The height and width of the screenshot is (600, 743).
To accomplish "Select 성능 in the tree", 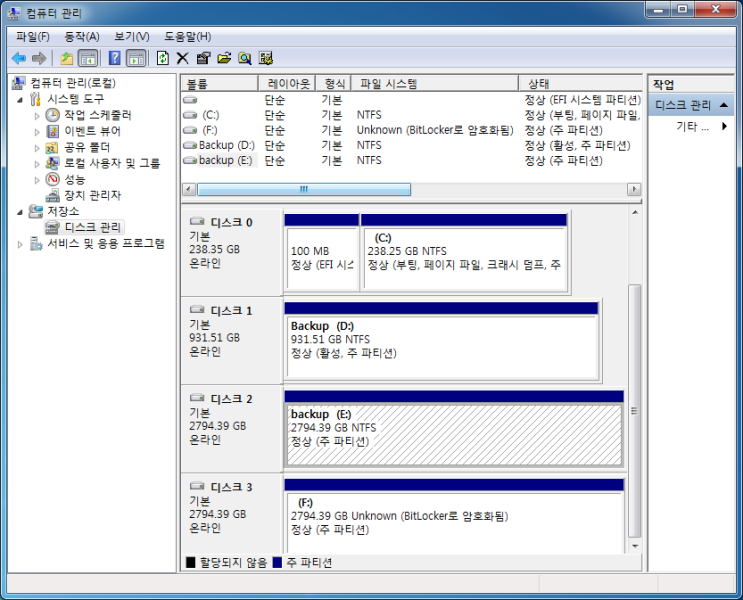I will coord(74,179).
